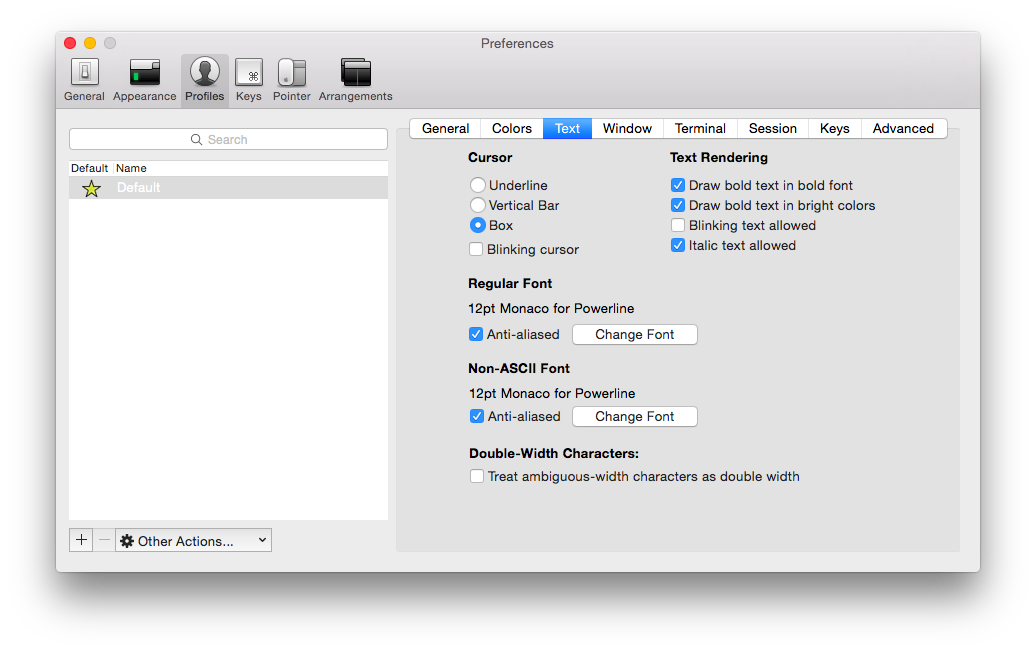Switch to the General profile tab

pos(445,128)
